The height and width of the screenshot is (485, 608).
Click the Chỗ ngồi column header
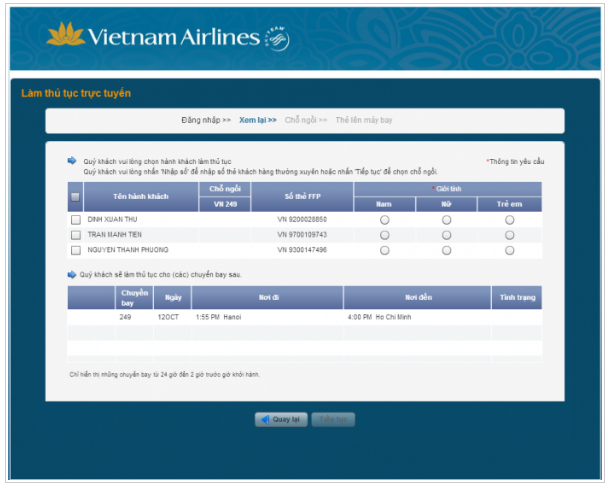tap(225, 189)
